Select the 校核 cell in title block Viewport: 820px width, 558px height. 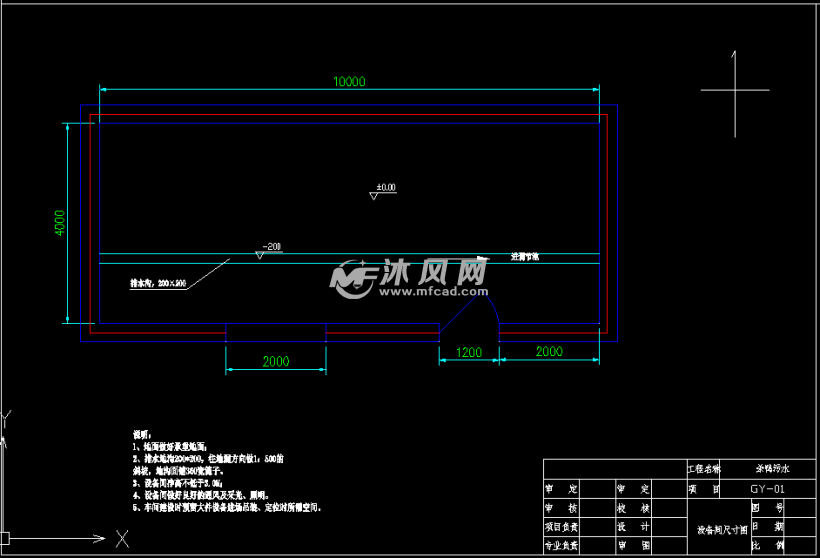pyautogui.click(x=633, y=508)
